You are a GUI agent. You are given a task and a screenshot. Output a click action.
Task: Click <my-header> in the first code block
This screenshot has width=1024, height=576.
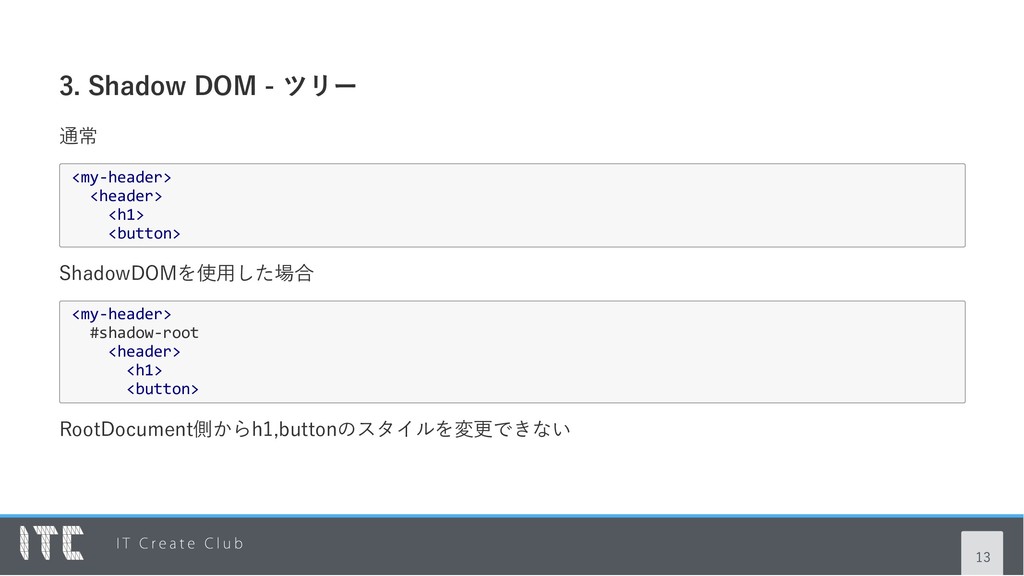121,177
